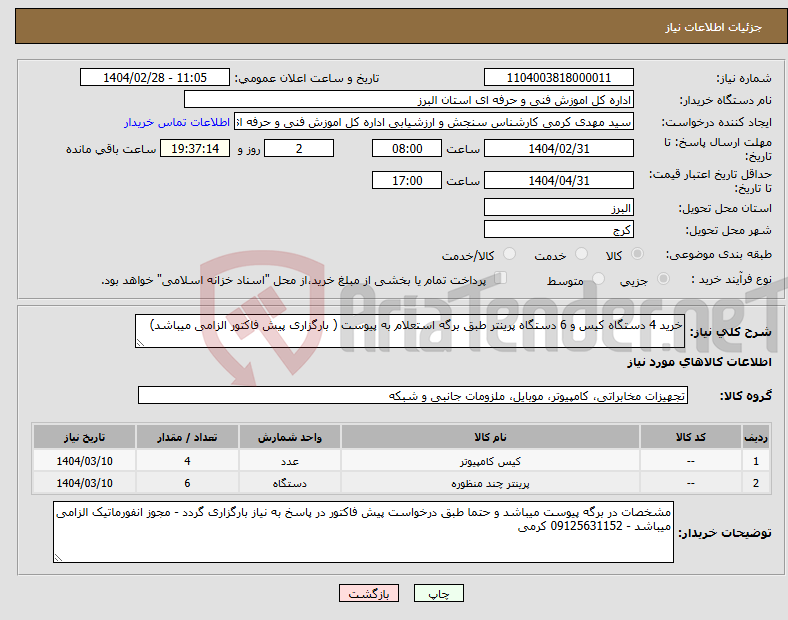The height and width of the screenshot is (620, 788).
Task: Click date 1404/03/10 in پرینتر چند منظوره row
Action: [x=84, y=482]
